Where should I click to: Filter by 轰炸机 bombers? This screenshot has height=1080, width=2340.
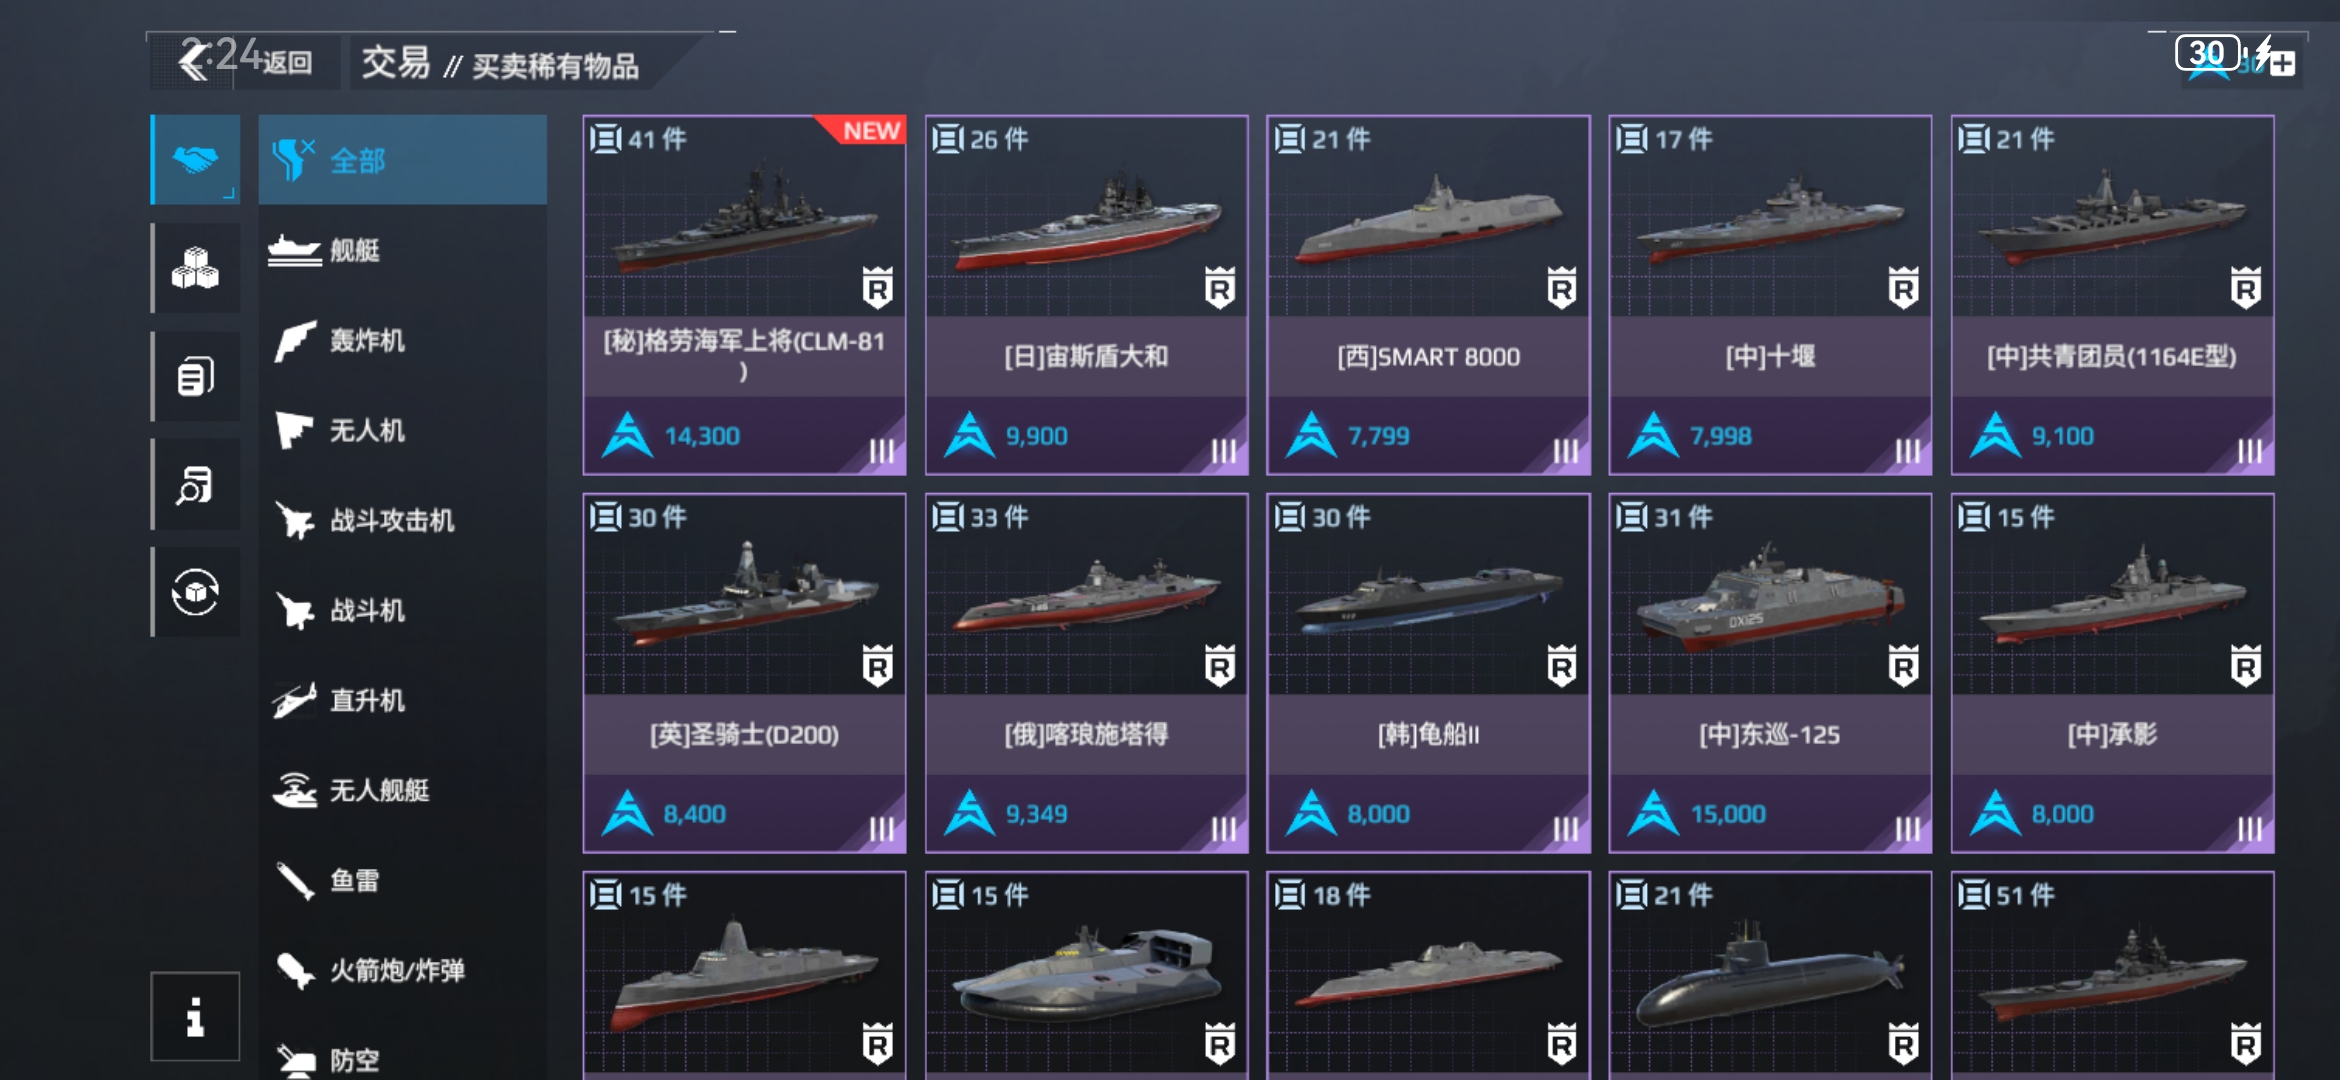(403, 340)
